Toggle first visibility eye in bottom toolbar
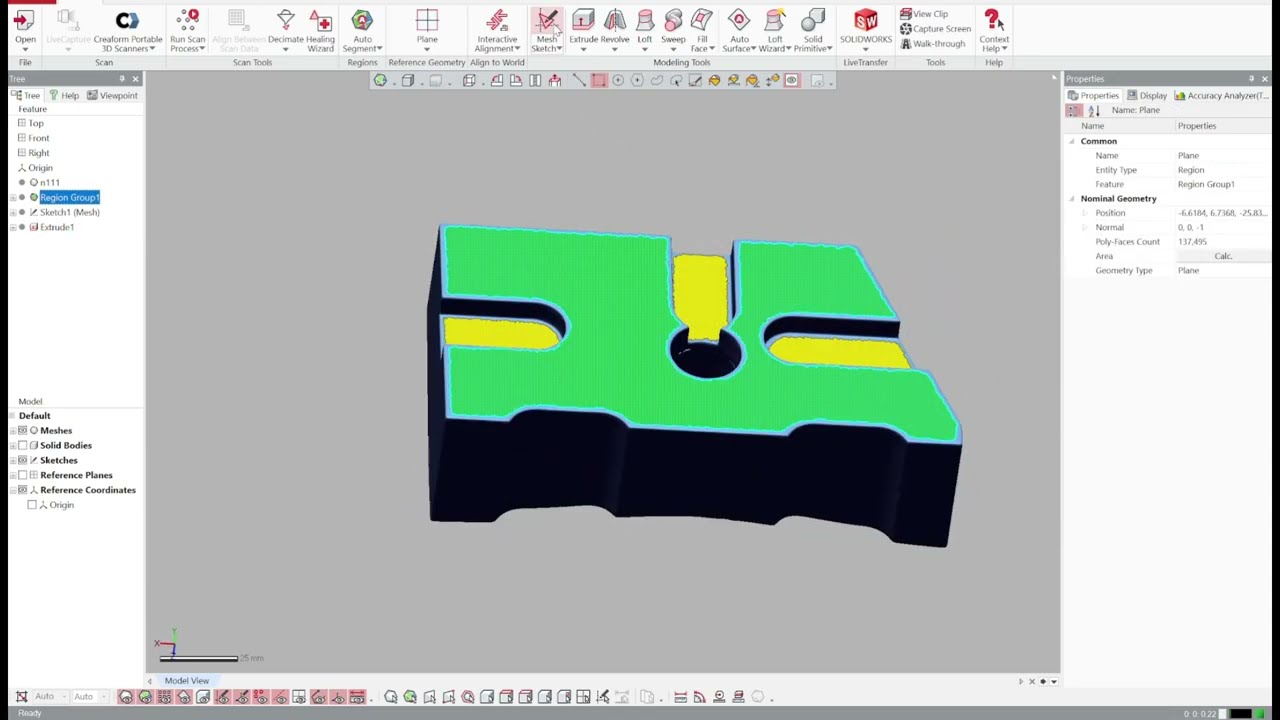The width and height of the screenshot is (1280, 720). 125,697
